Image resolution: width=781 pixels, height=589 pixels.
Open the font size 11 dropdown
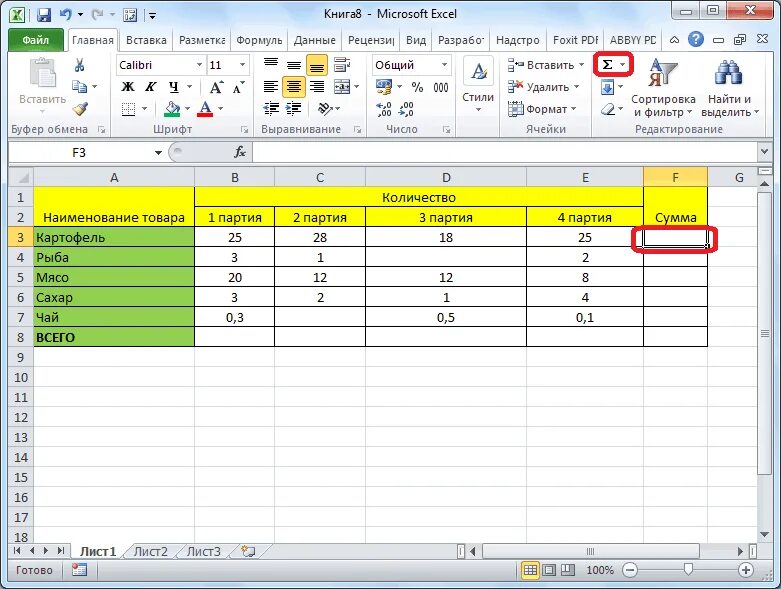pyautogui.click(x=242, y=65)
